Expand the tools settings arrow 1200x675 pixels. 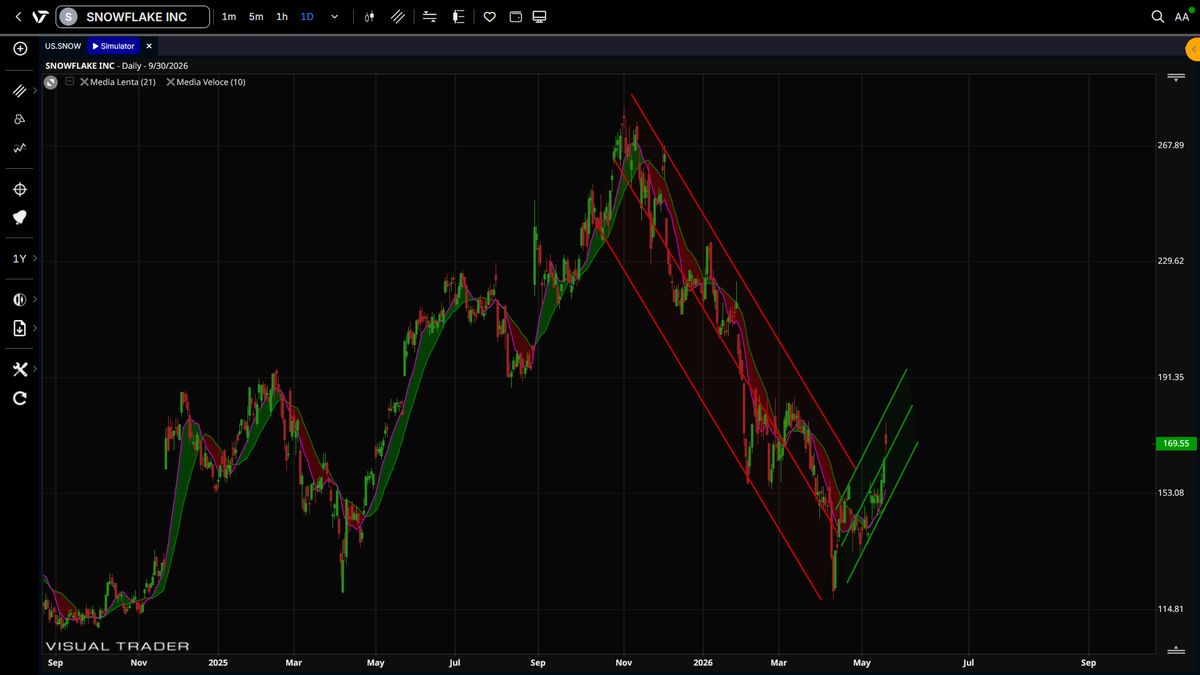tap(35, 369)
